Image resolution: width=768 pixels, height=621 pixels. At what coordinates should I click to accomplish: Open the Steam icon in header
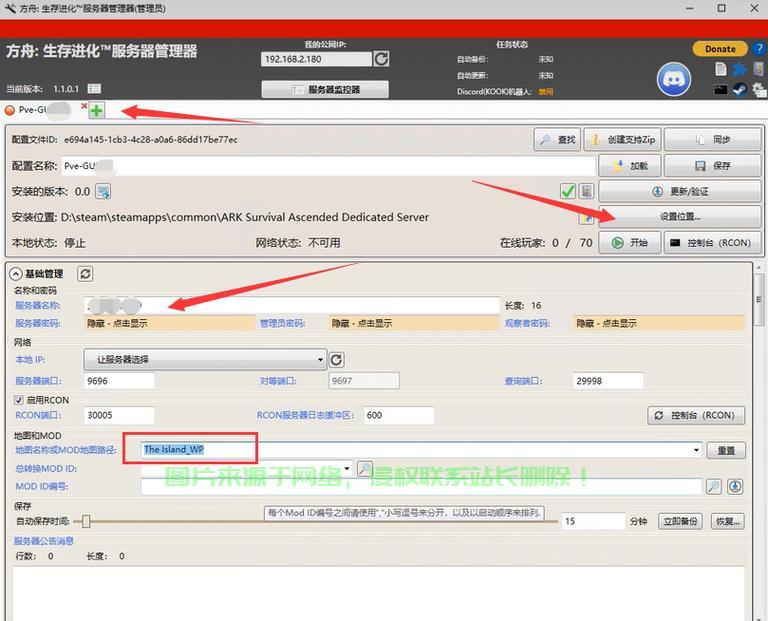coord(739,90)
